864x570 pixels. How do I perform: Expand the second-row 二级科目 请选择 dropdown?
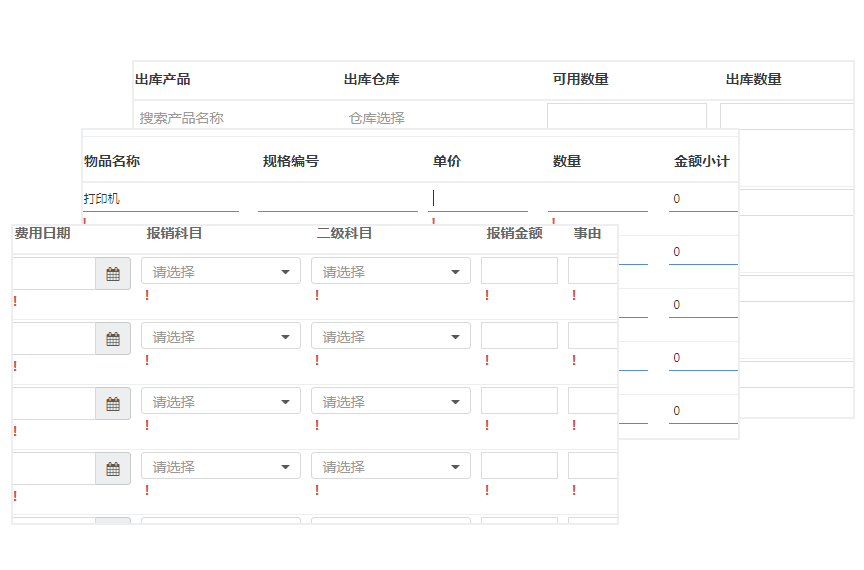391,336
